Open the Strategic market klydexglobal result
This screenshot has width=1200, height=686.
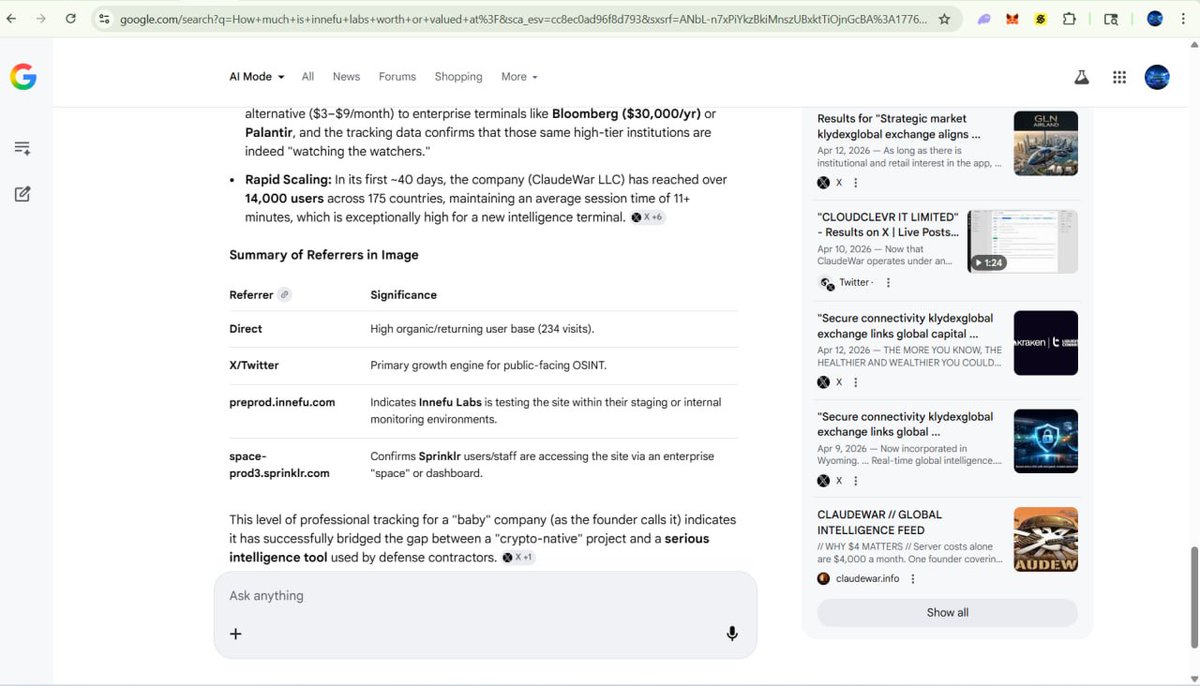pos(899,126)
